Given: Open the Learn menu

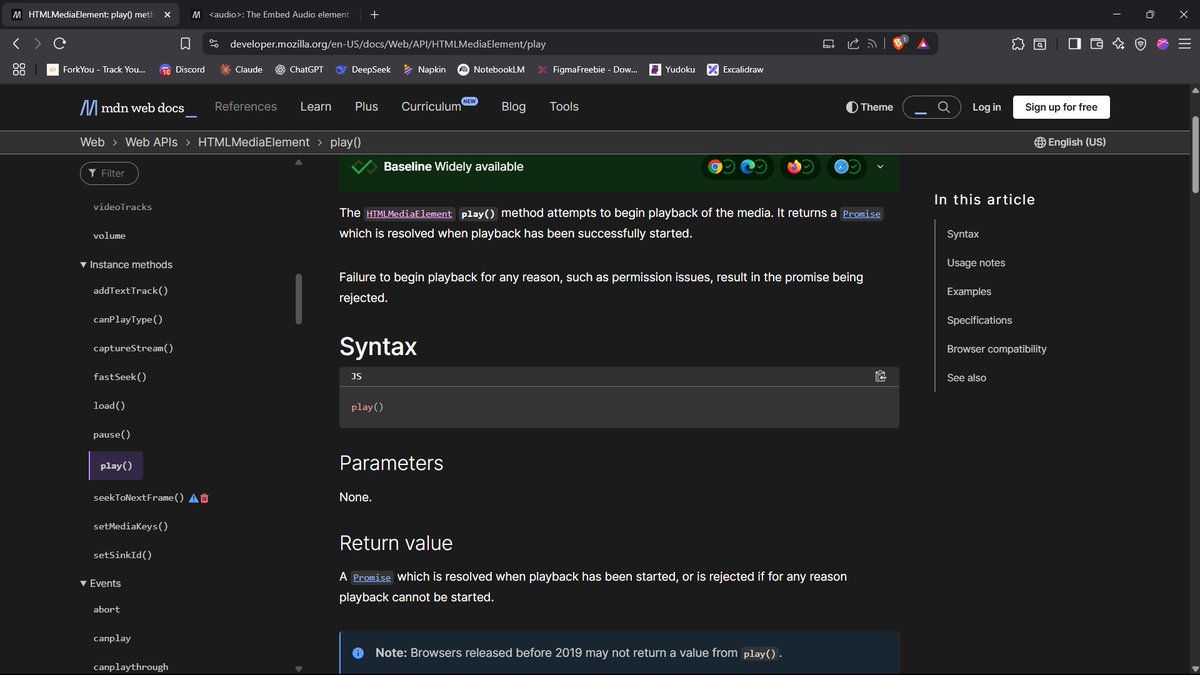Looking at the screenshot, I should tap(316, 106).
